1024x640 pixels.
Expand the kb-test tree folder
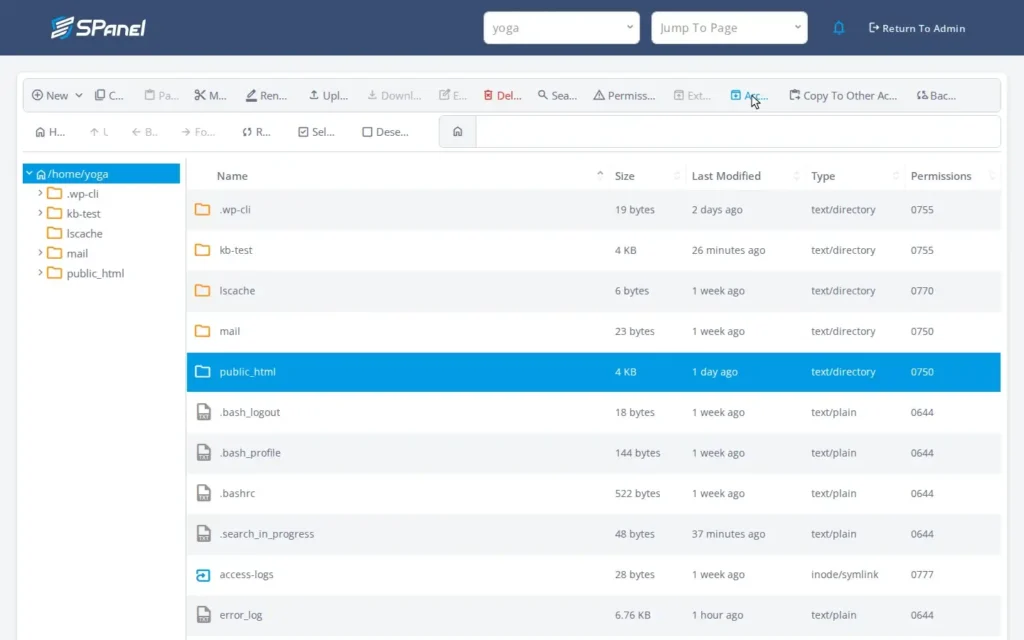(x=40, y=213)
